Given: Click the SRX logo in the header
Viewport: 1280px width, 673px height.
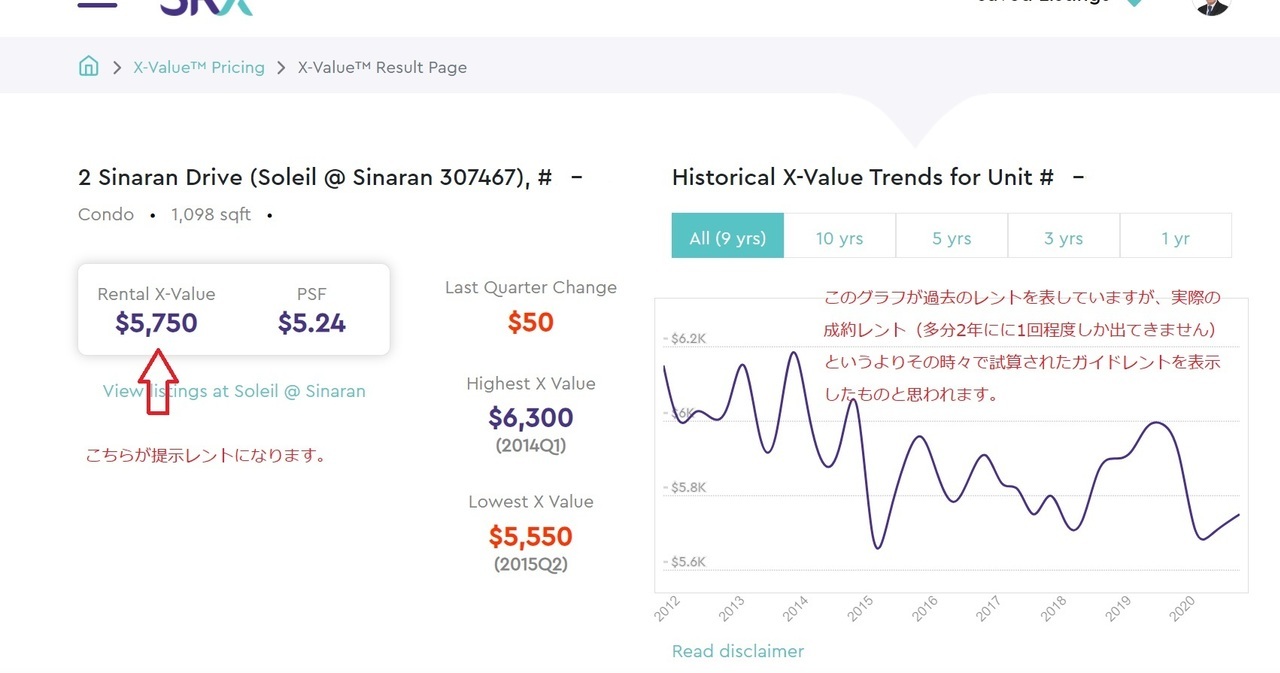Looking at the screenshot, I should click(206, 6).
